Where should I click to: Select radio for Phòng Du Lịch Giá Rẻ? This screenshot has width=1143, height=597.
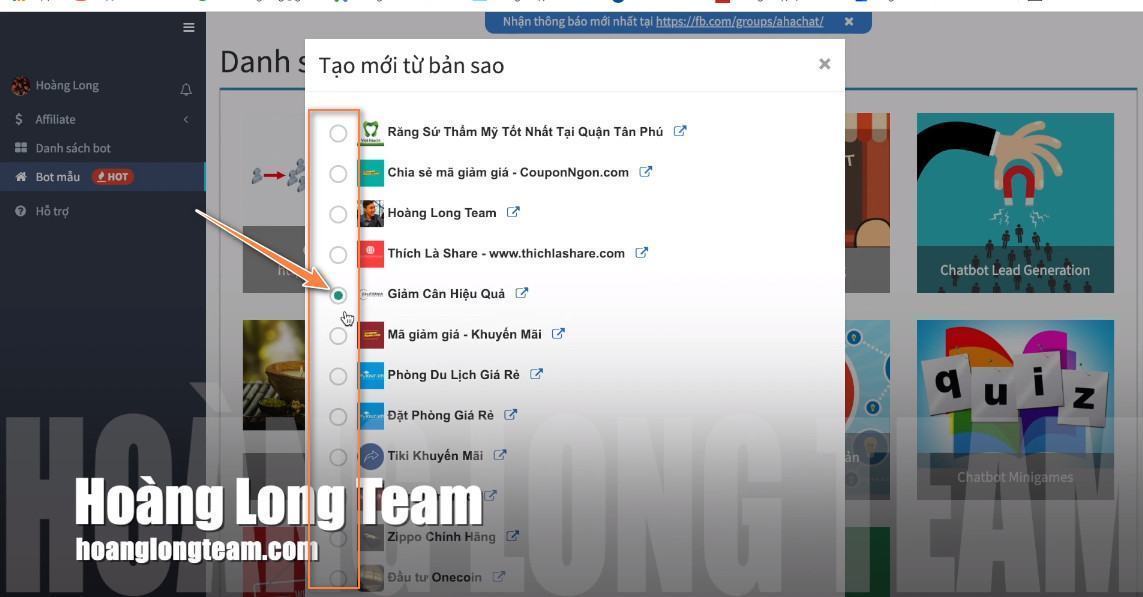(x=338, y=376)
